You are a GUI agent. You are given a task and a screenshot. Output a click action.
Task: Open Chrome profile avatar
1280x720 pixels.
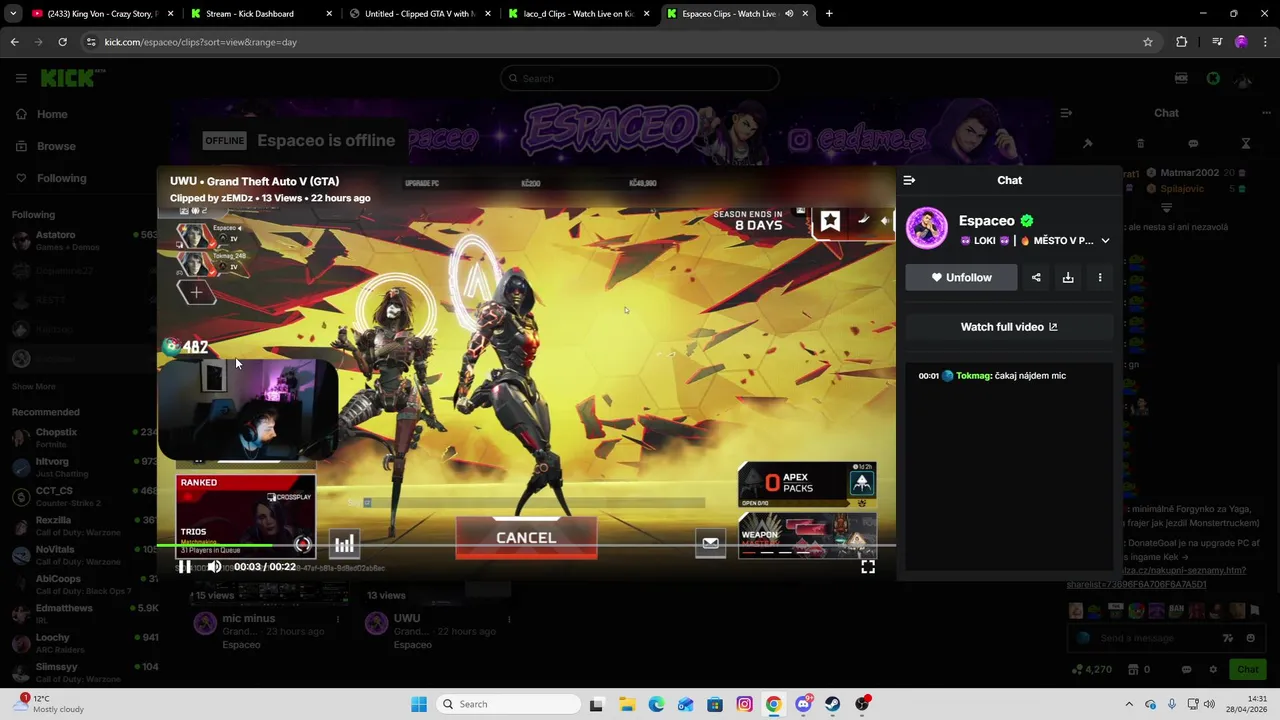click(1241, 42)
